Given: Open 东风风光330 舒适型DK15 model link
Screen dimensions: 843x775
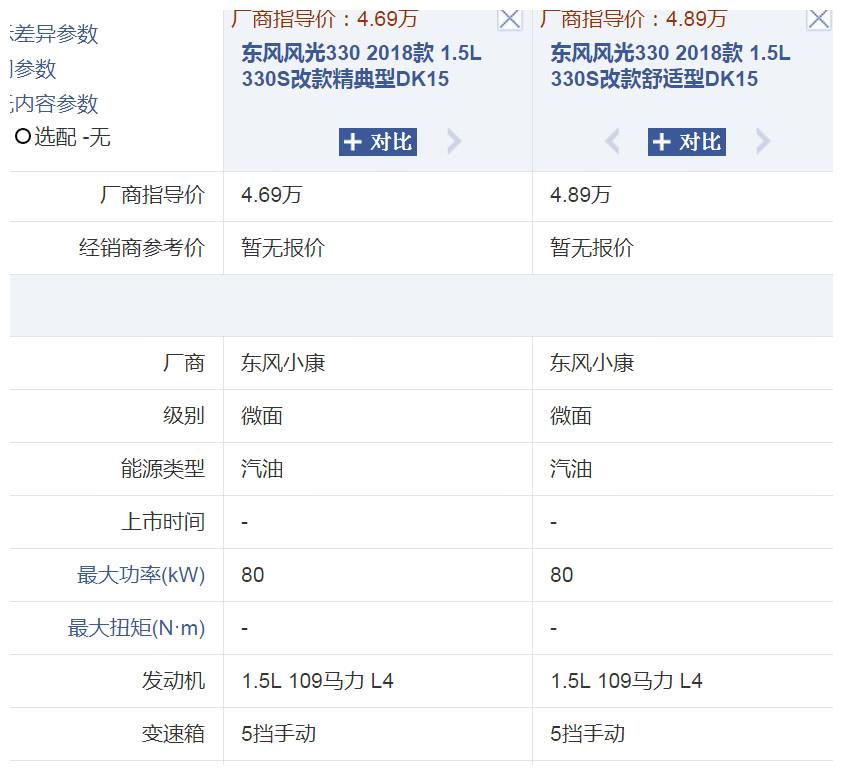Looking at the screenshot, I should pyautogui.click(x=670, y=66).
